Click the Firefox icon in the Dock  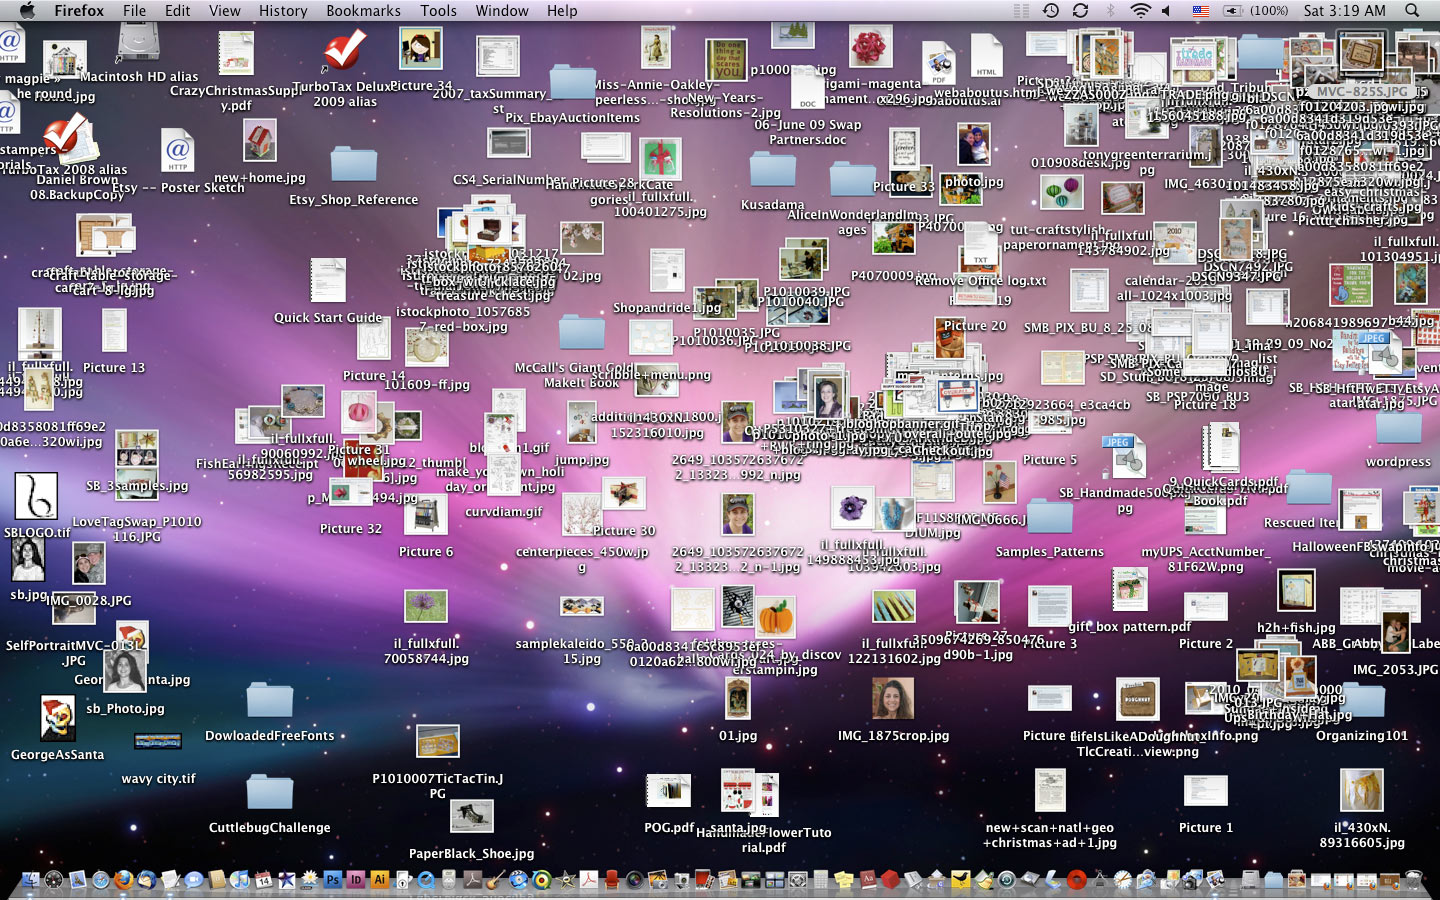tap(124, 880)
